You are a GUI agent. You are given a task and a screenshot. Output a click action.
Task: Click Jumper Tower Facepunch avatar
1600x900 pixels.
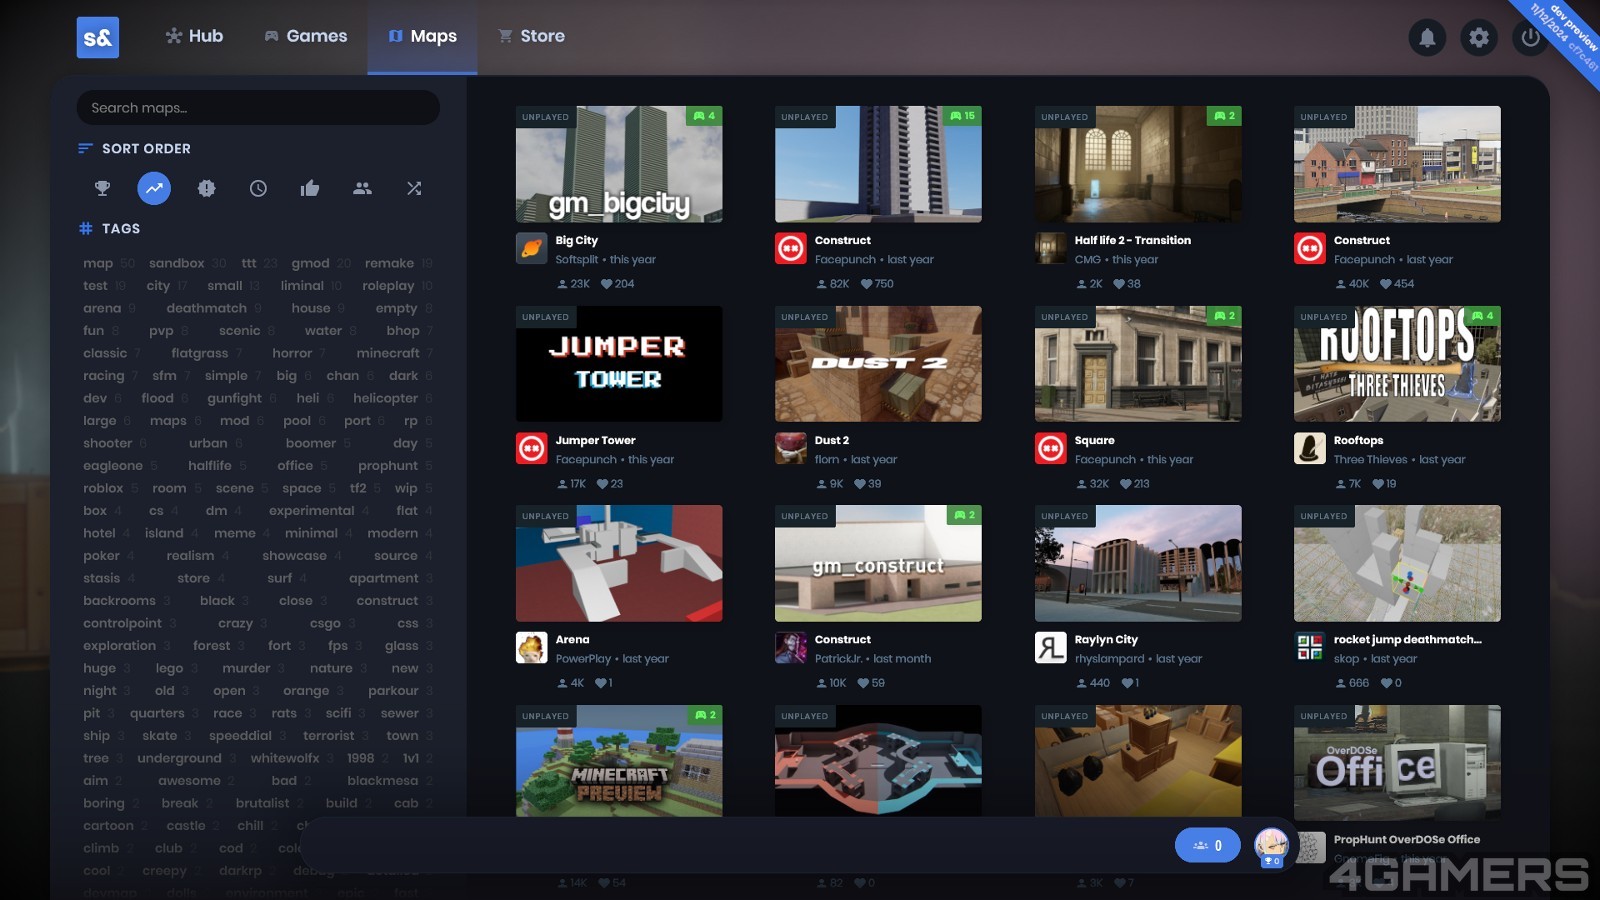pos(532,448)
